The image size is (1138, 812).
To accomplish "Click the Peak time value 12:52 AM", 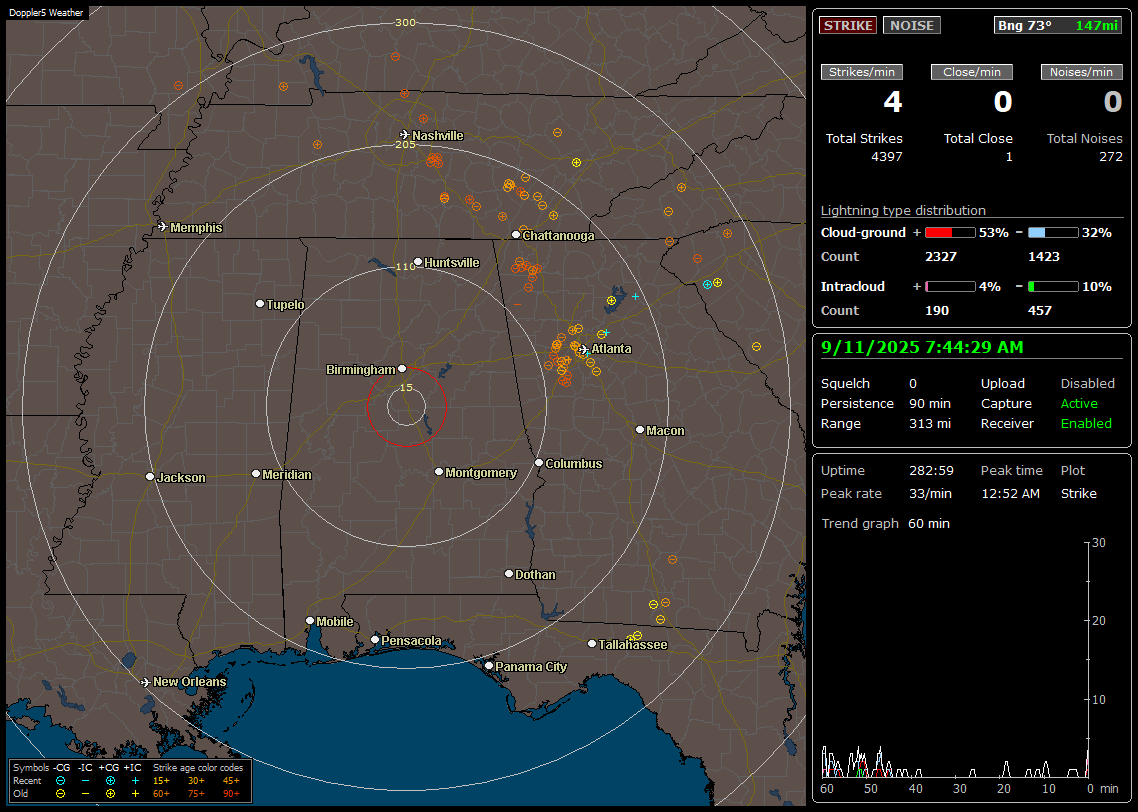I will pyautogui.click(x=1010, y=493).
